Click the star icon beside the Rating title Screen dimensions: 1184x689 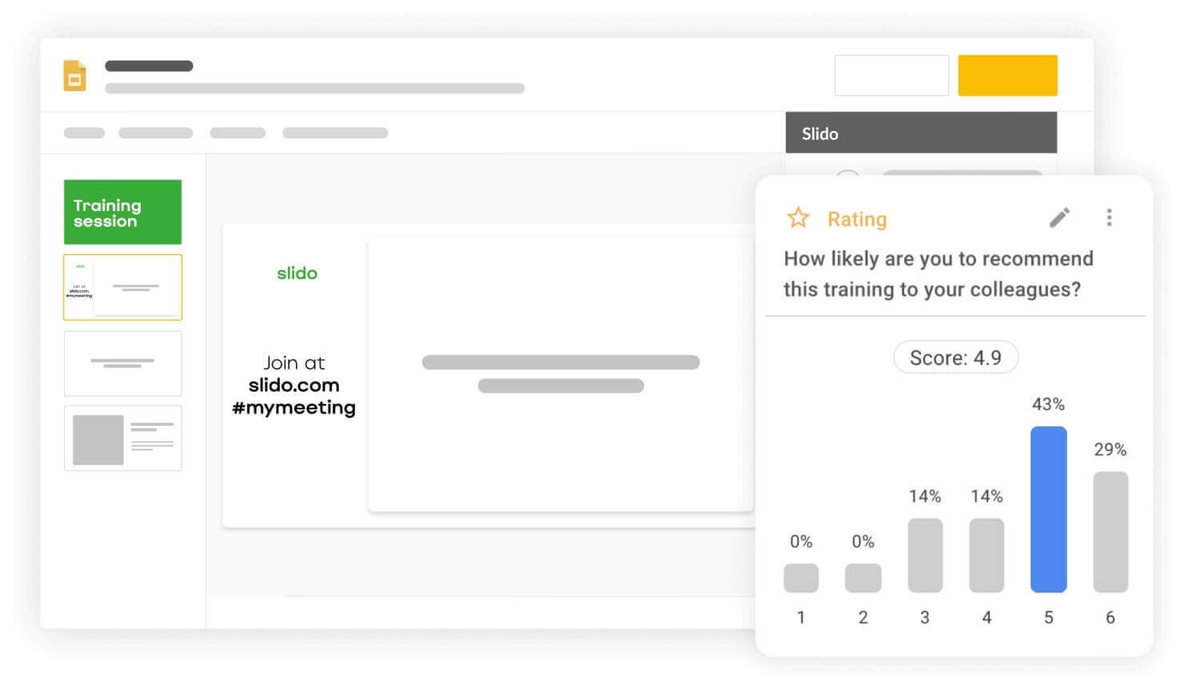[x=798, y=217]
